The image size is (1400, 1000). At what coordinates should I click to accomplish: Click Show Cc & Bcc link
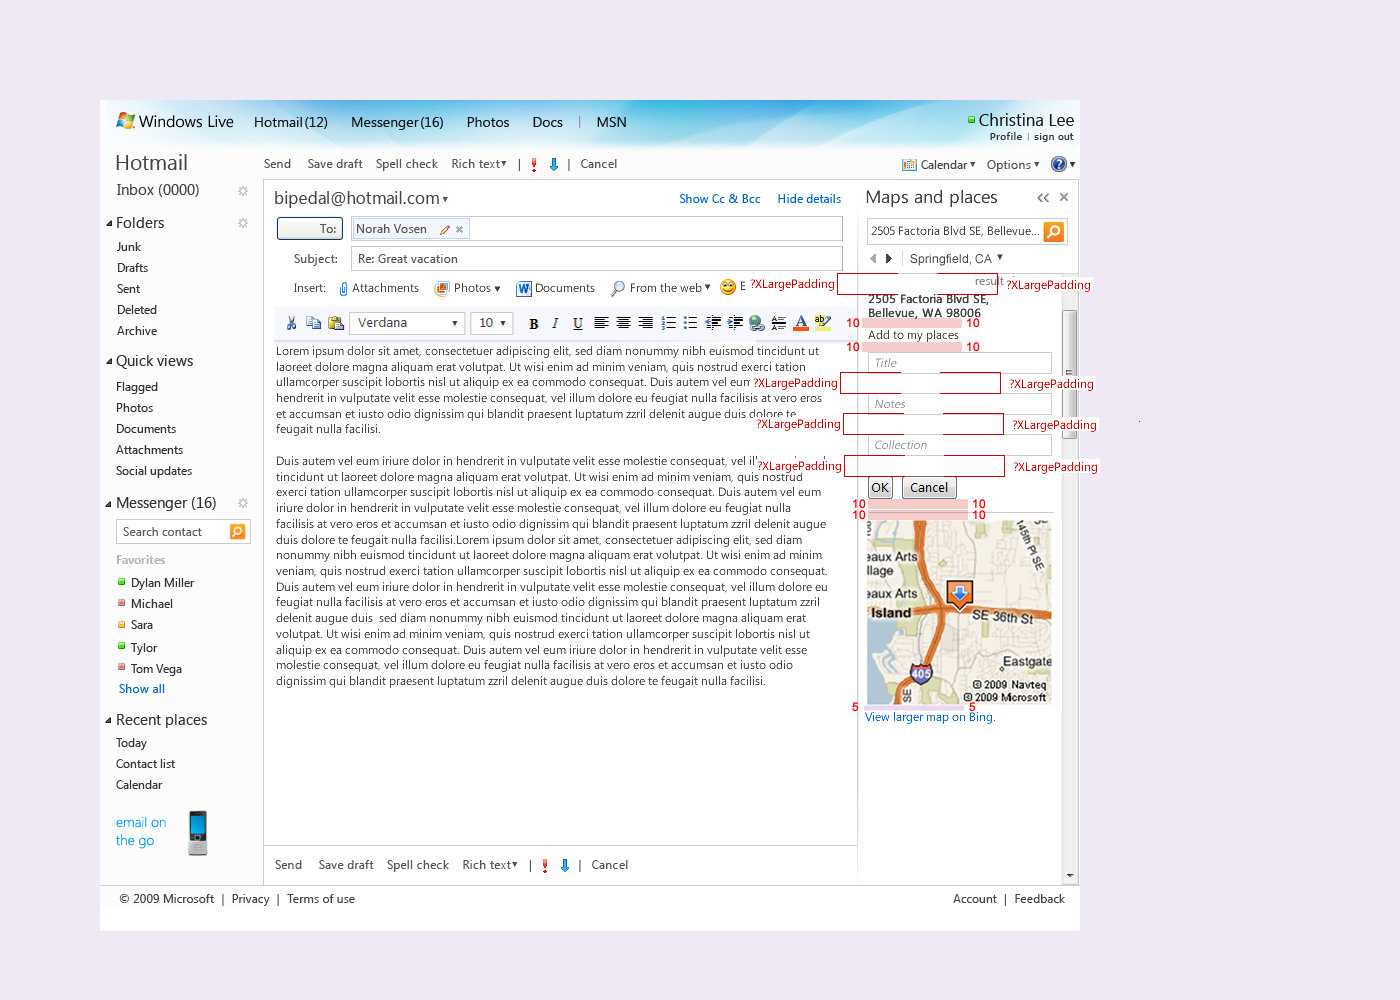coord(720,199)
